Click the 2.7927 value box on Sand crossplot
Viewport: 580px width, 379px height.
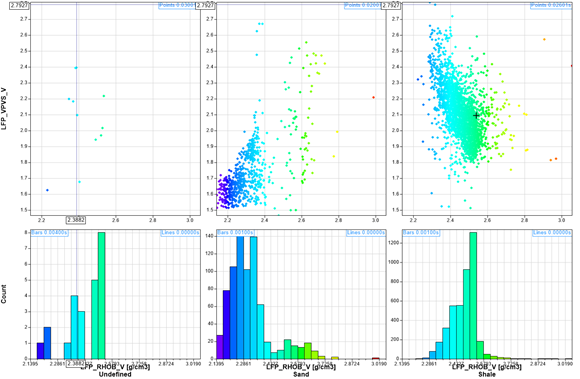pyautogui.click(x=205, y=5)
